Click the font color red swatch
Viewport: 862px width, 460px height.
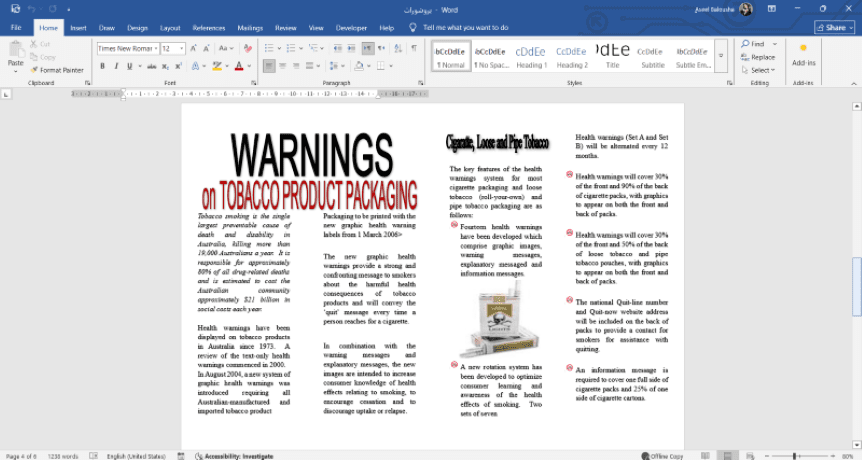(x=238, y=67)
